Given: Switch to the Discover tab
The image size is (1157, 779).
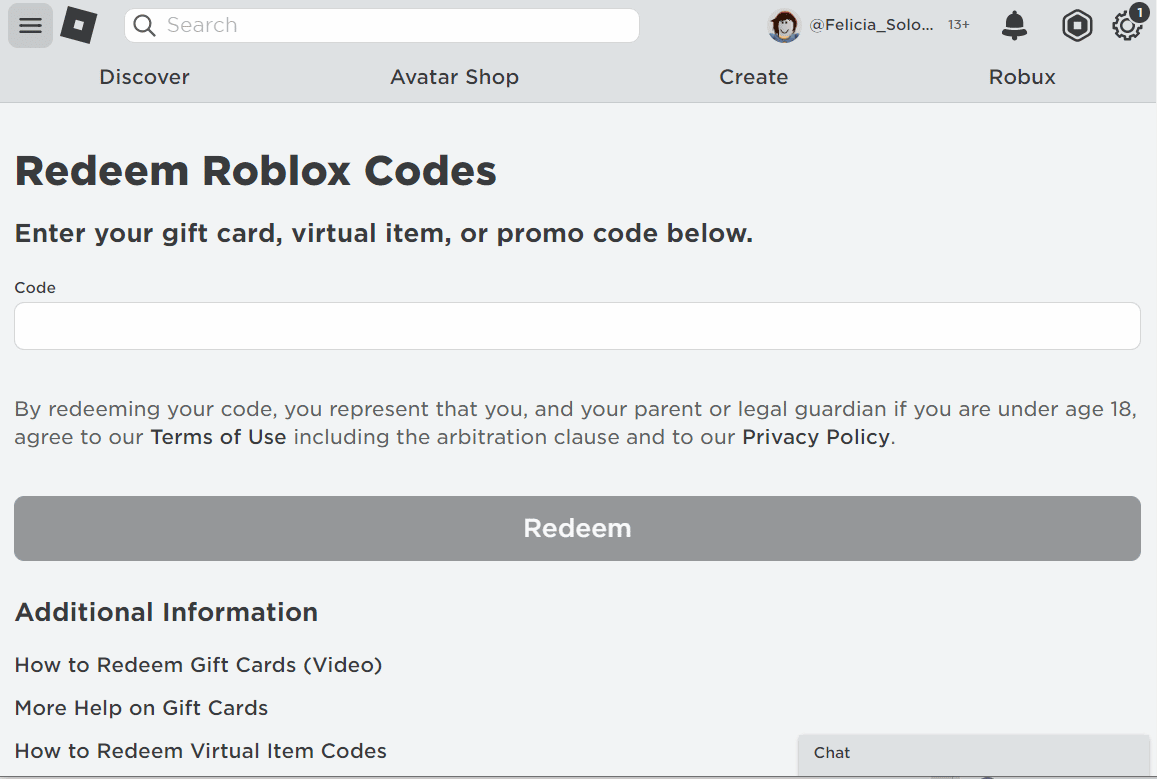Looking at the screenshot, I should (x=144, y=76).
